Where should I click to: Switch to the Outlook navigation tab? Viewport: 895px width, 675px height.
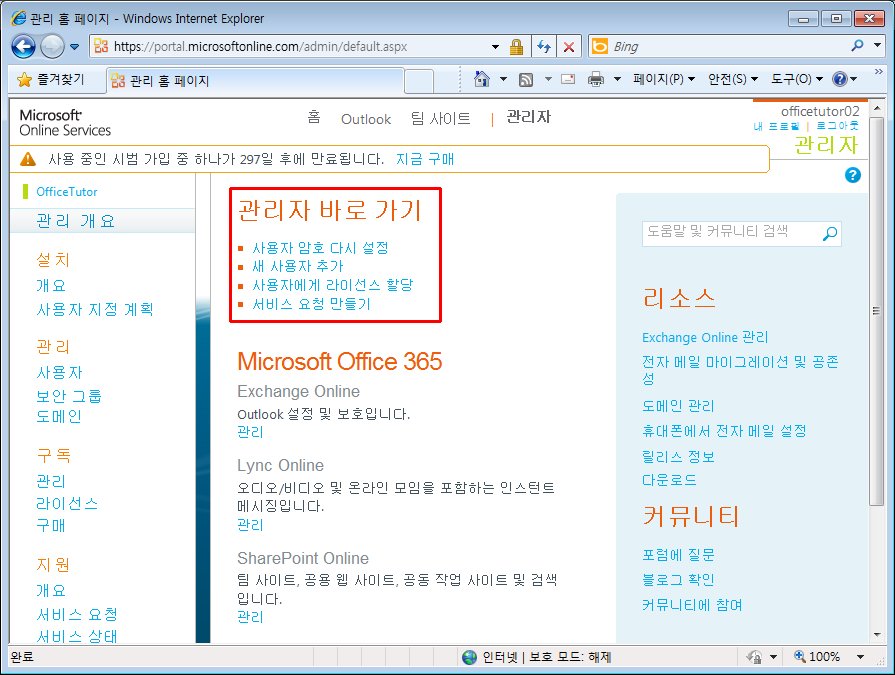(x=366, y=119)
